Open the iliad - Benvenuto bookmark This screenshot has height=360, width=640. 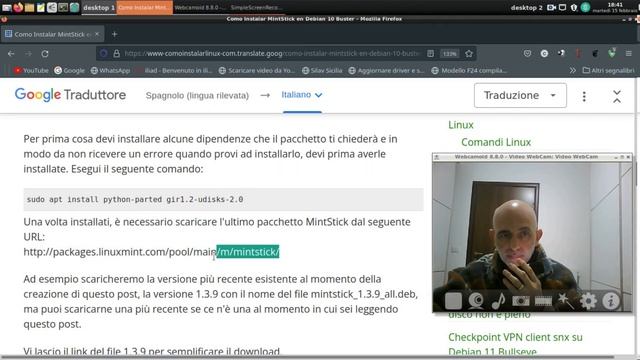click(174, 70)
